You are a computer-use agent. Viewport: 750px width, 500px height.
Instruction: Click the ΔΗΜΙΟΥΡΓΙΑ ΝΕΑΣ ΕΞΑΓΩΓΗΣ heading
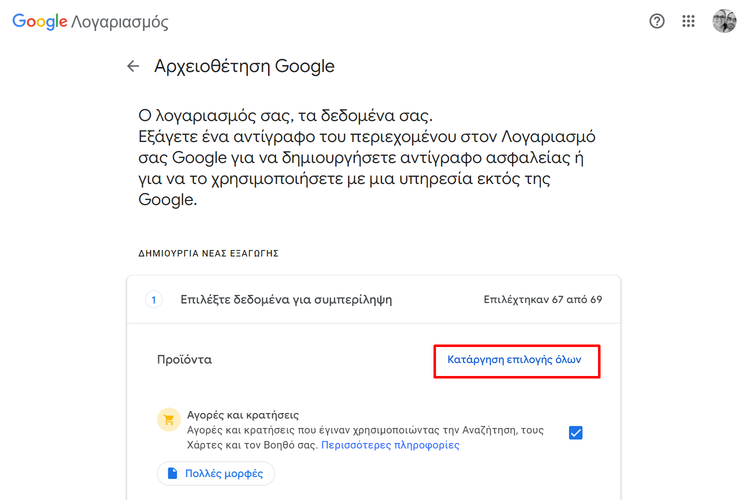click(x=209, y=254)
